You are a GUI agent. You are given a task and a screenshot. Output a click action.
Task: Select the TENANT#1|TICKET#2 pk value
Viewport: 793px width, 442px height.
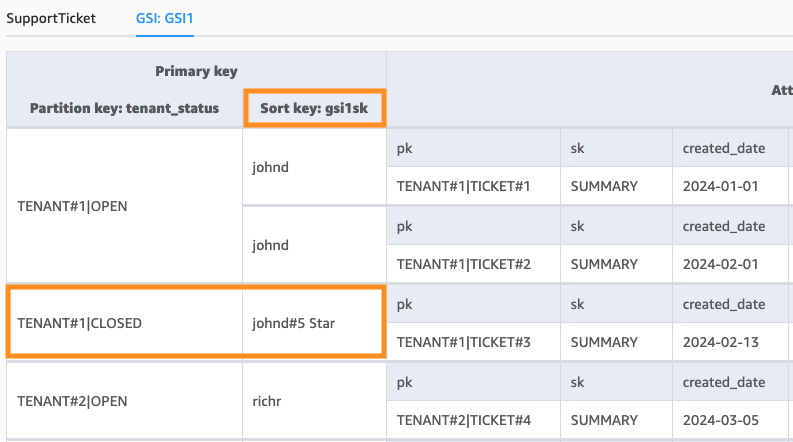tap(463, 264)
